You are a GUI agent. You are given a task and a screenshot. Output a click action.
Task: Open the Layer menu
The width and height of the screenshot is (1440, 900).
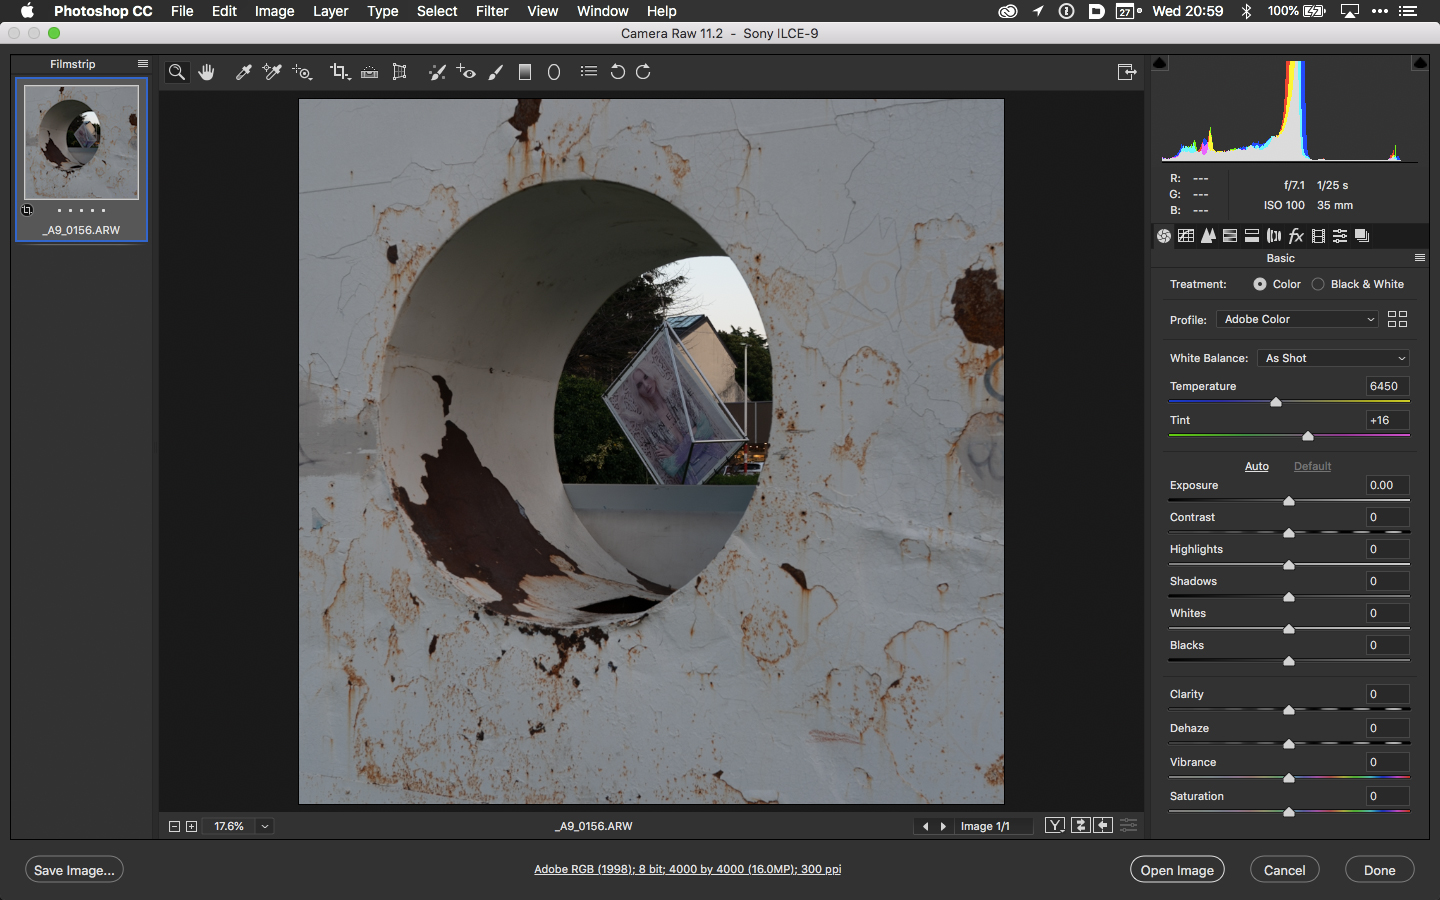(x=330, y=11)
